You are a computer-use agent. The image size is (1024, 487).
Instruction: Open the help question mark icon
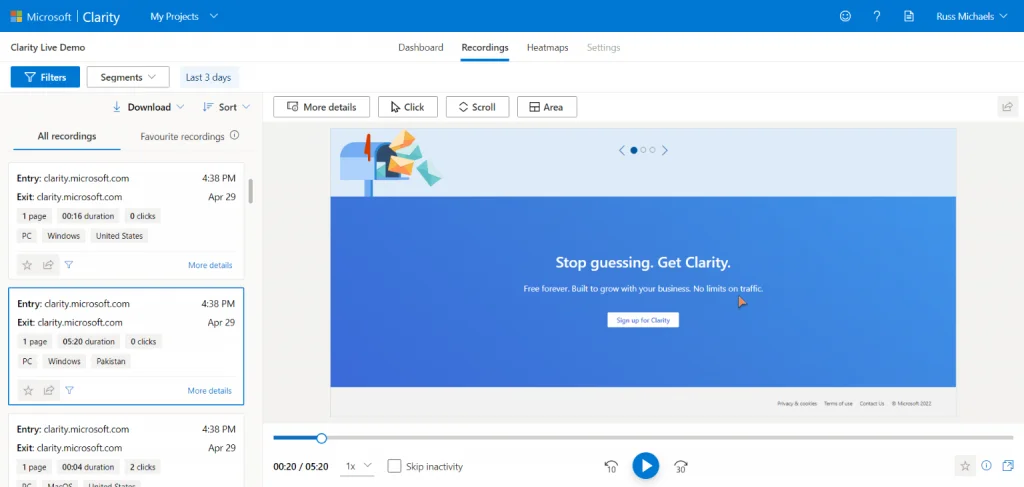pyautogui.click(x=877, y=16)
